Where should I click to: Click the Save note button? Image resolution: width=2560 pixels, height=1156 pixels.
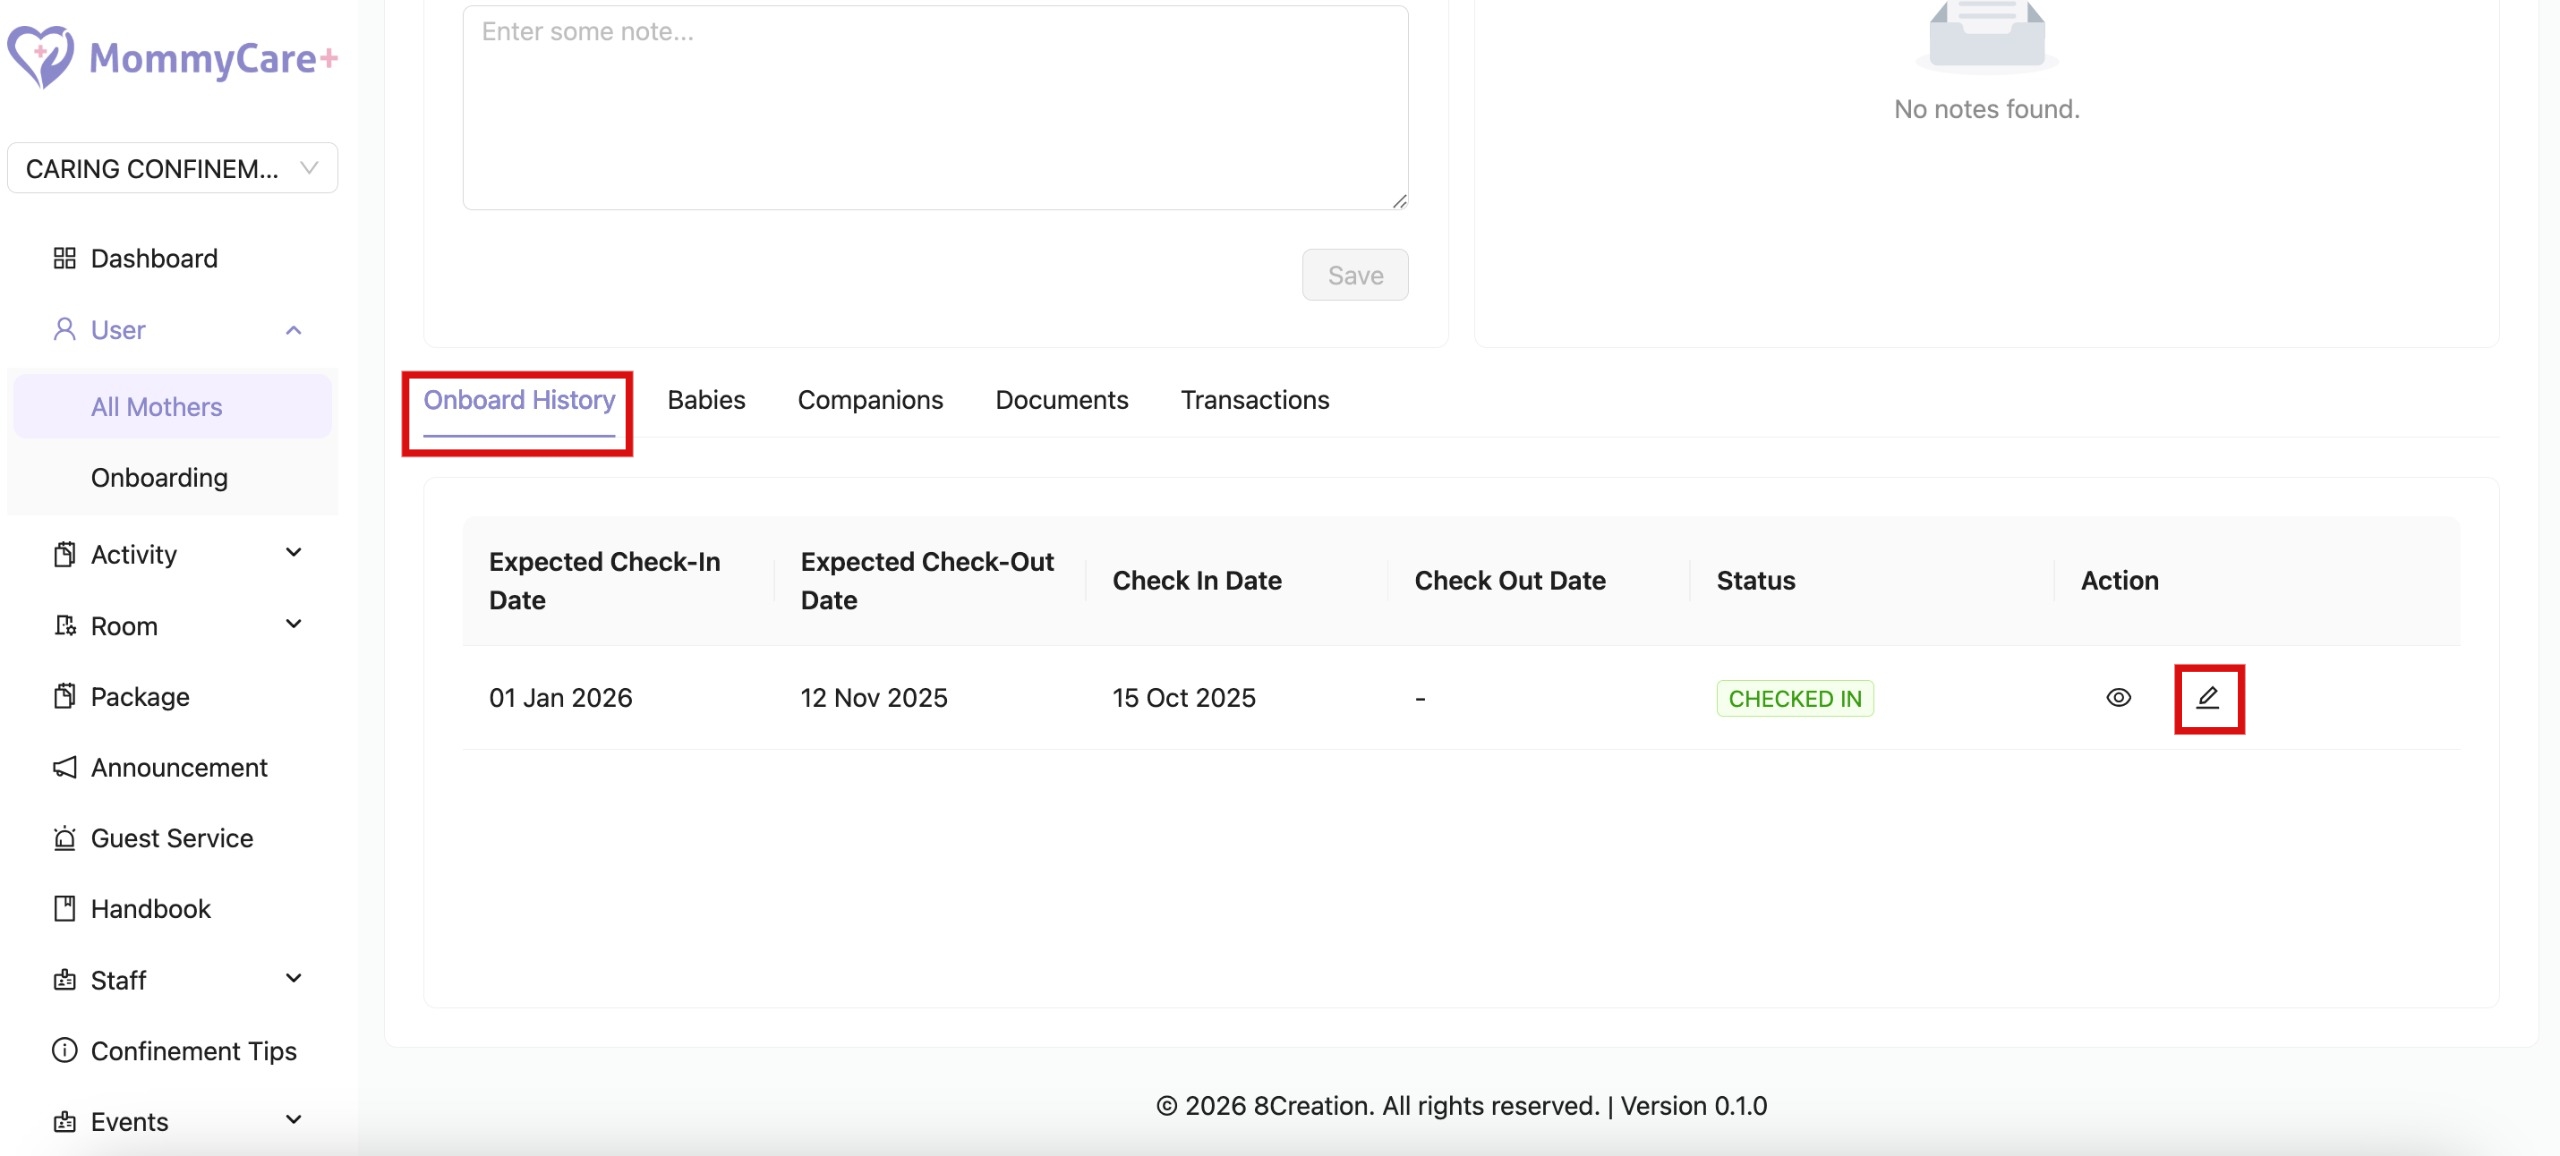coord(1354,275)
